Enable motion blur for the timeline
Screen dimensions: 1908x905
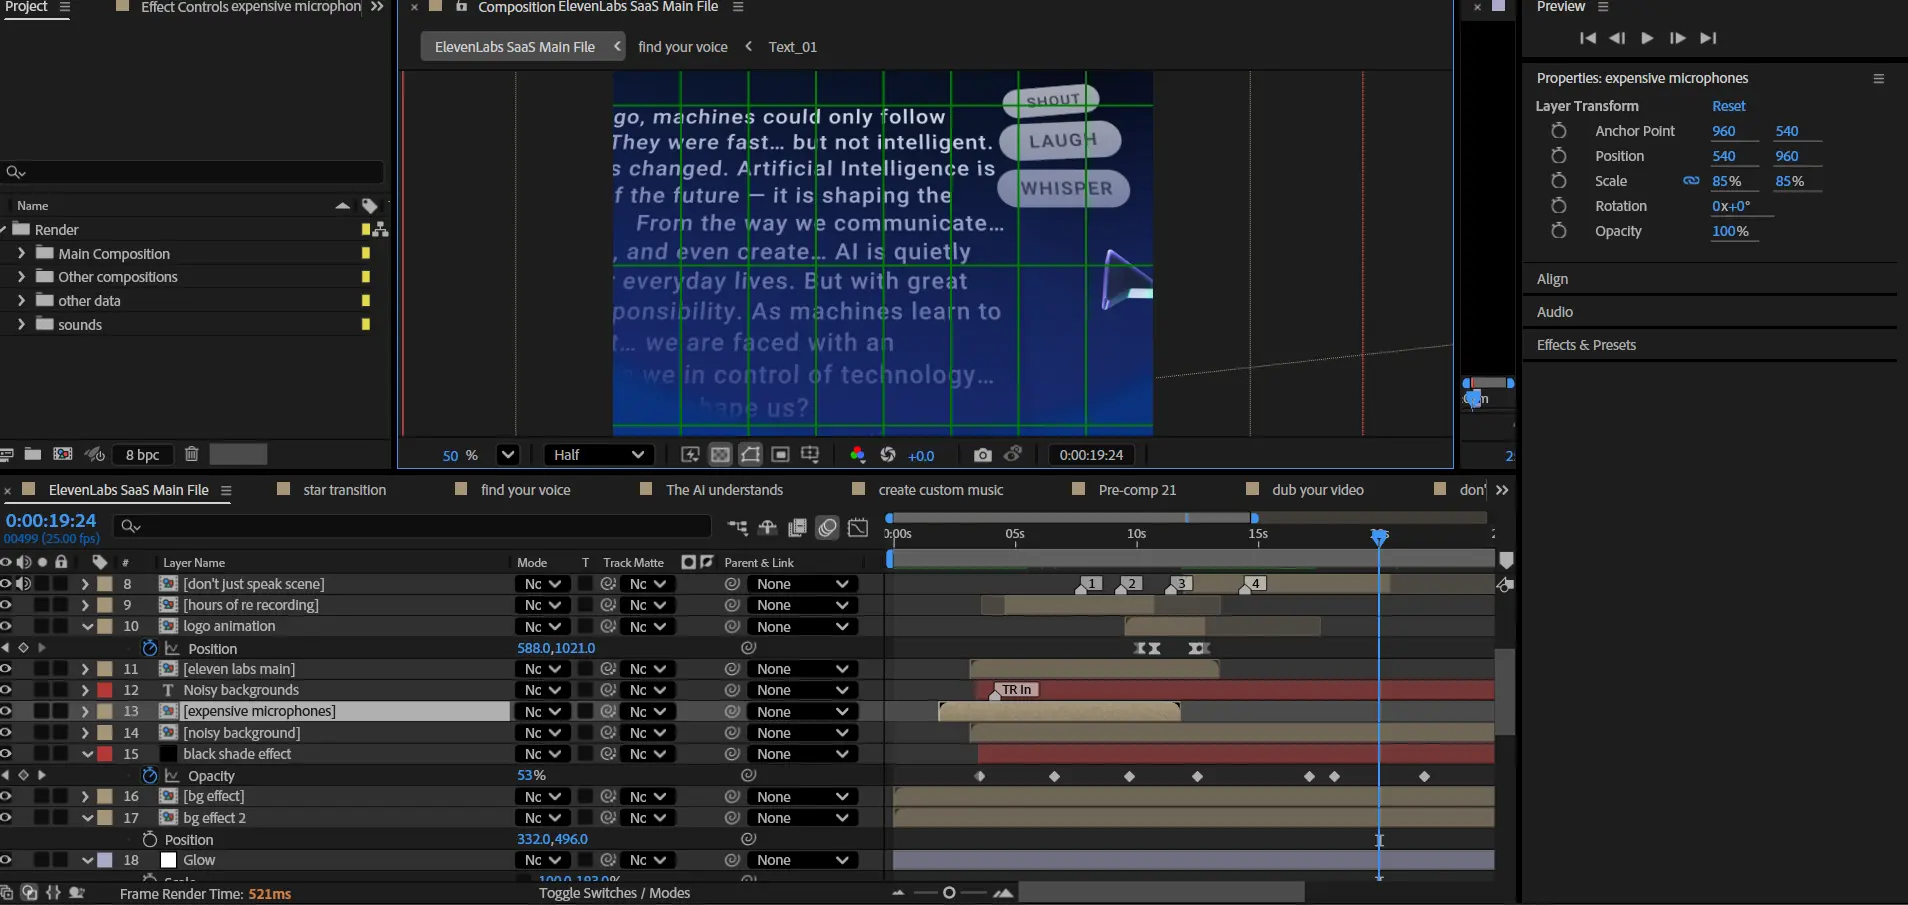pos(827,527)
